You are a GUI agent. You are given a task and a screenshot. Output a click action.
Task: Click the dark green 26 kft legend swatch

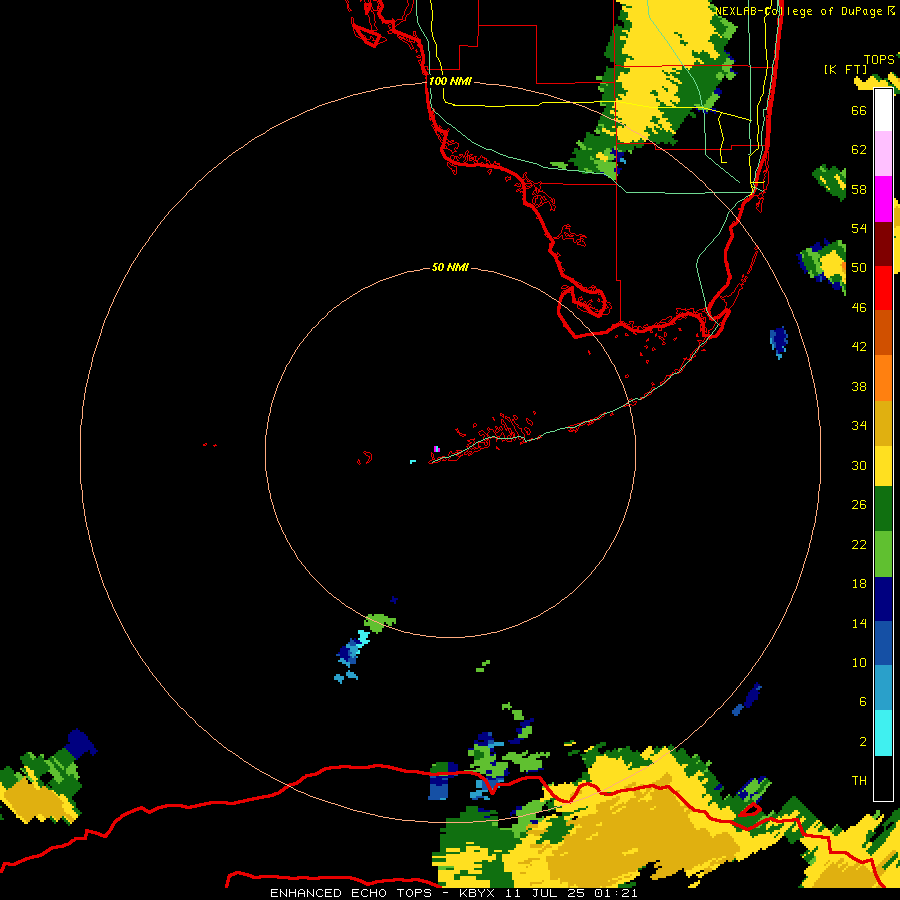[883, 509]
